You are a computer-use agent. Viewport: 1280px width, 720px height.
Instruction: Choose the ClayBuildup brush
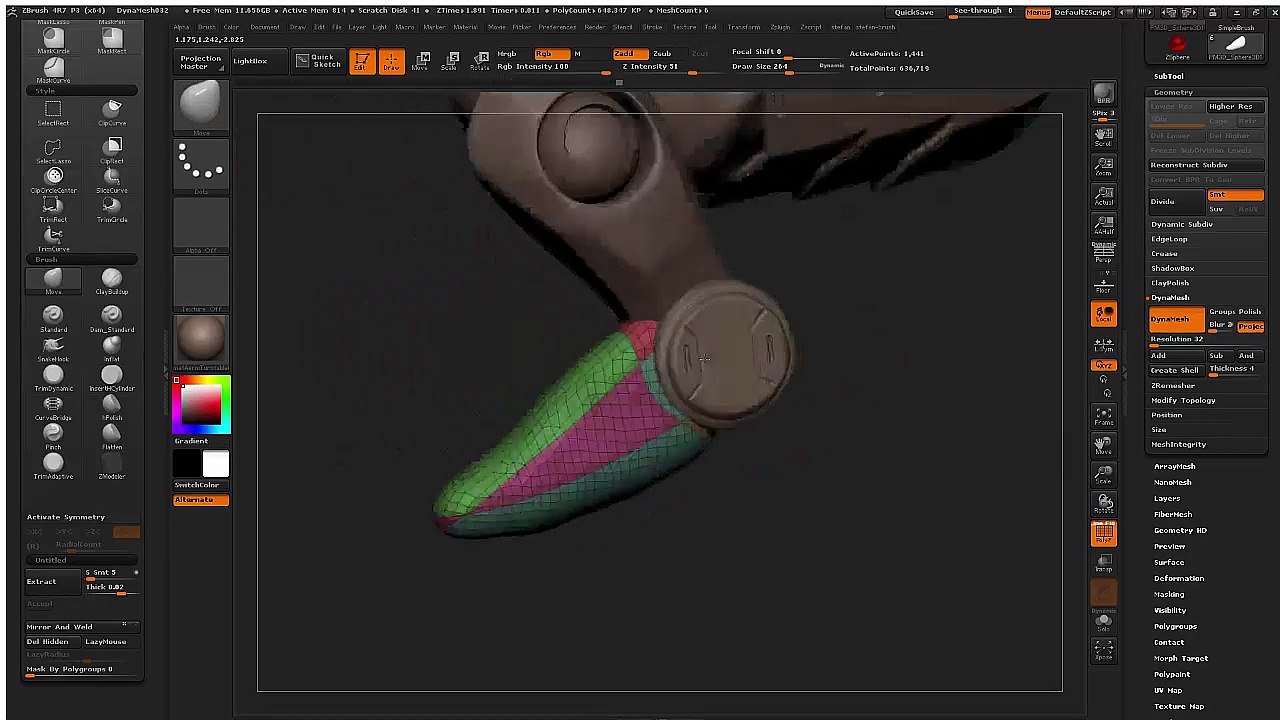112,282
